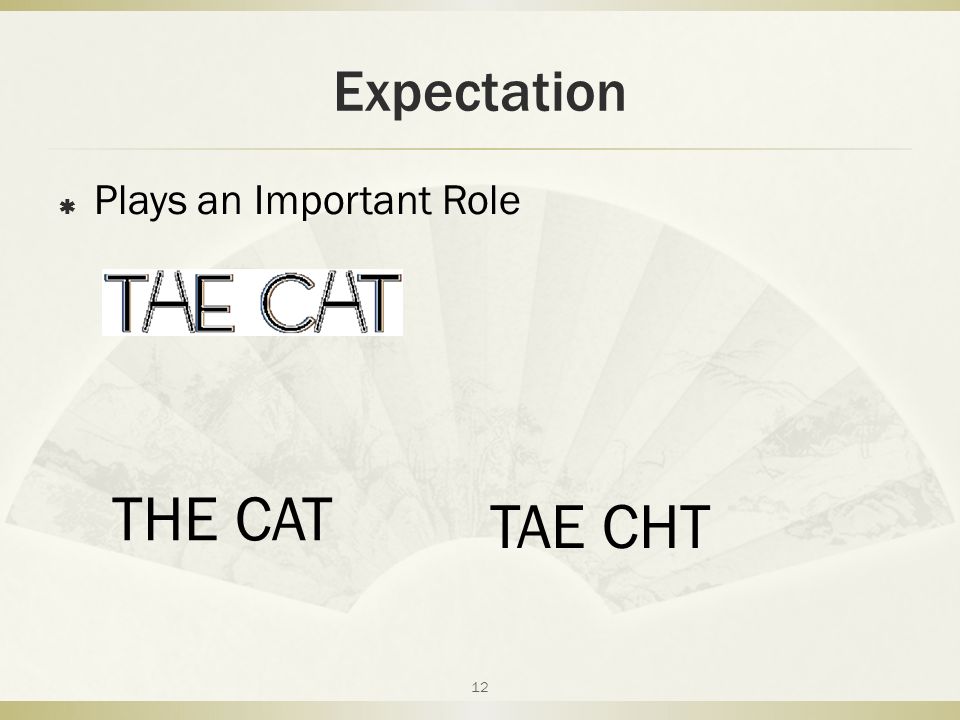Click the first word in the white picture

click(169, 302)
